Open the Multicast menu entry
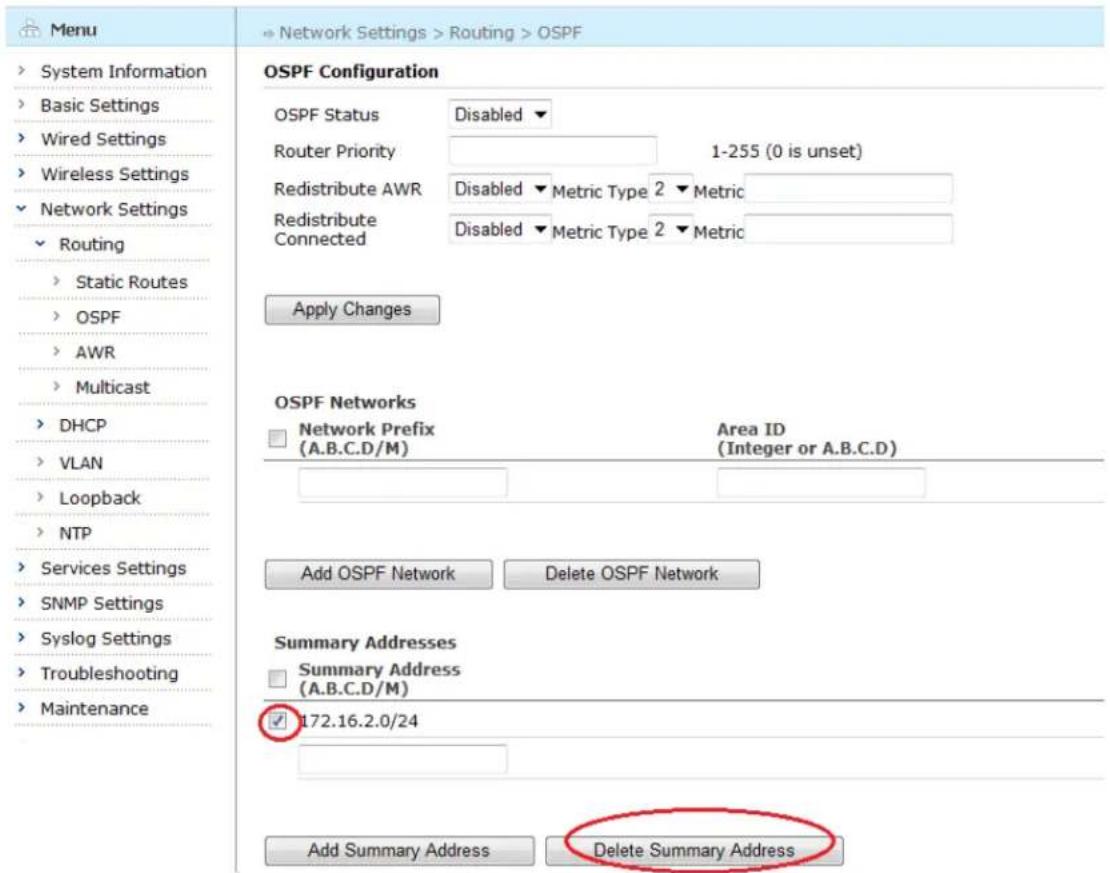Screen dimensions: 1110x873 click(113, 387)
